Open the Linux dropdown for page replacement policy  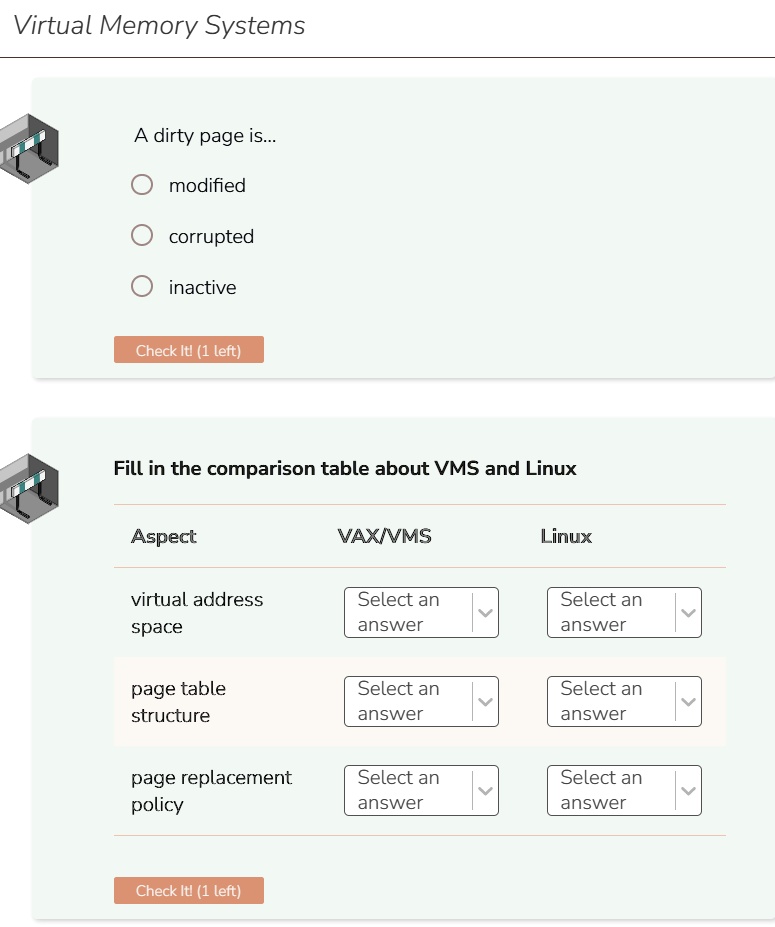tap(623, 790)
